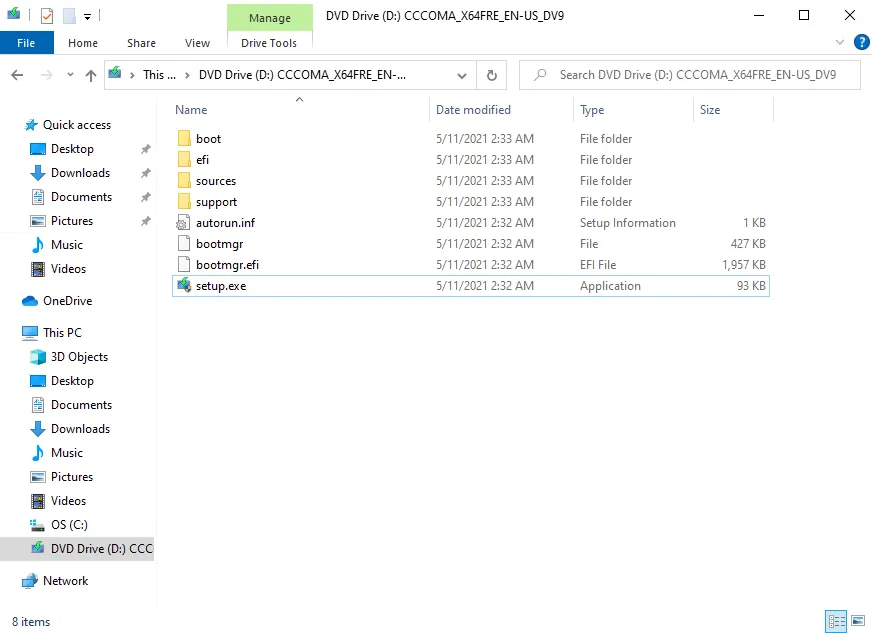The width and height of the screenshot is (872, 633).
Task: Click the Search DVD Drive input box
Action: coord(690,75)
